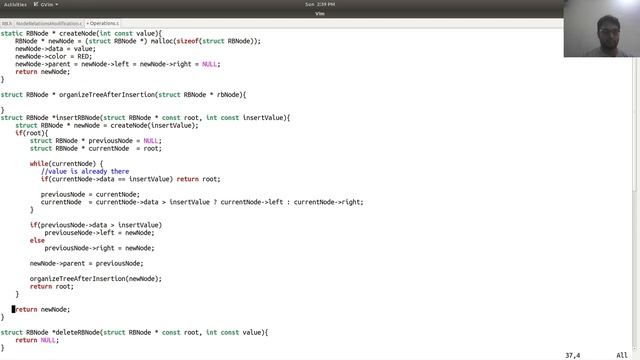This screenshot has height=360, width=640.
Task: Open the clock showing Sun 2:39 PM
Action: pos(320,4)
